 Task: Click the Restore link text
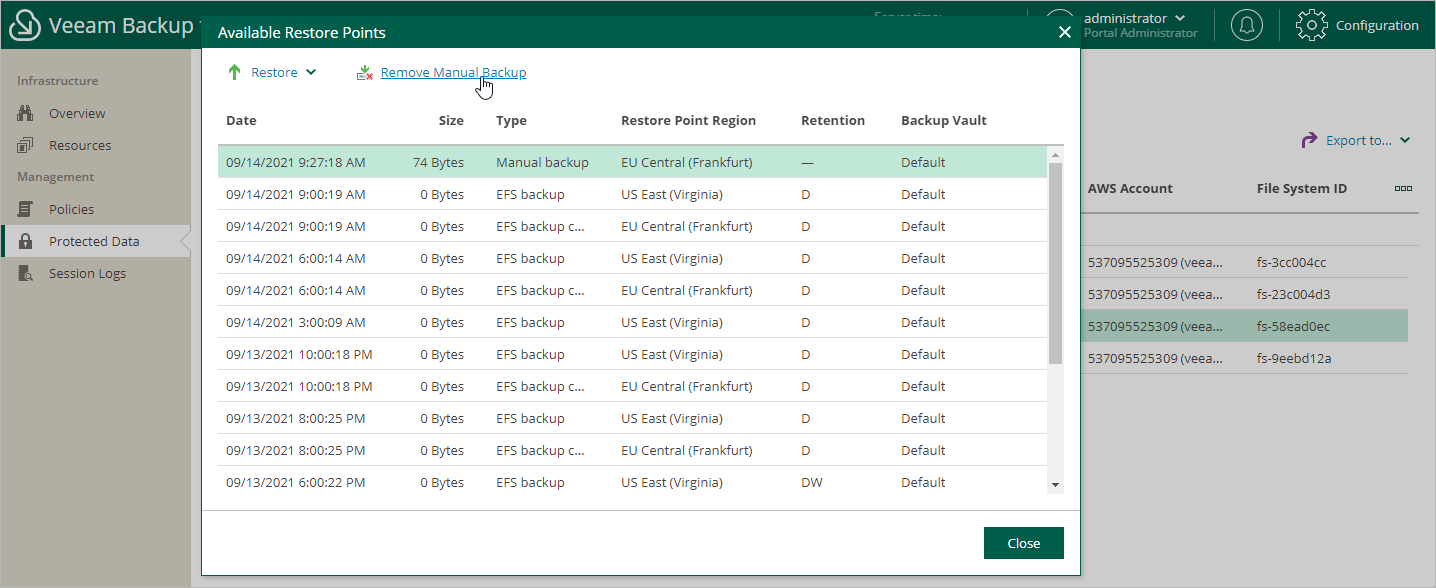point(274,72)
